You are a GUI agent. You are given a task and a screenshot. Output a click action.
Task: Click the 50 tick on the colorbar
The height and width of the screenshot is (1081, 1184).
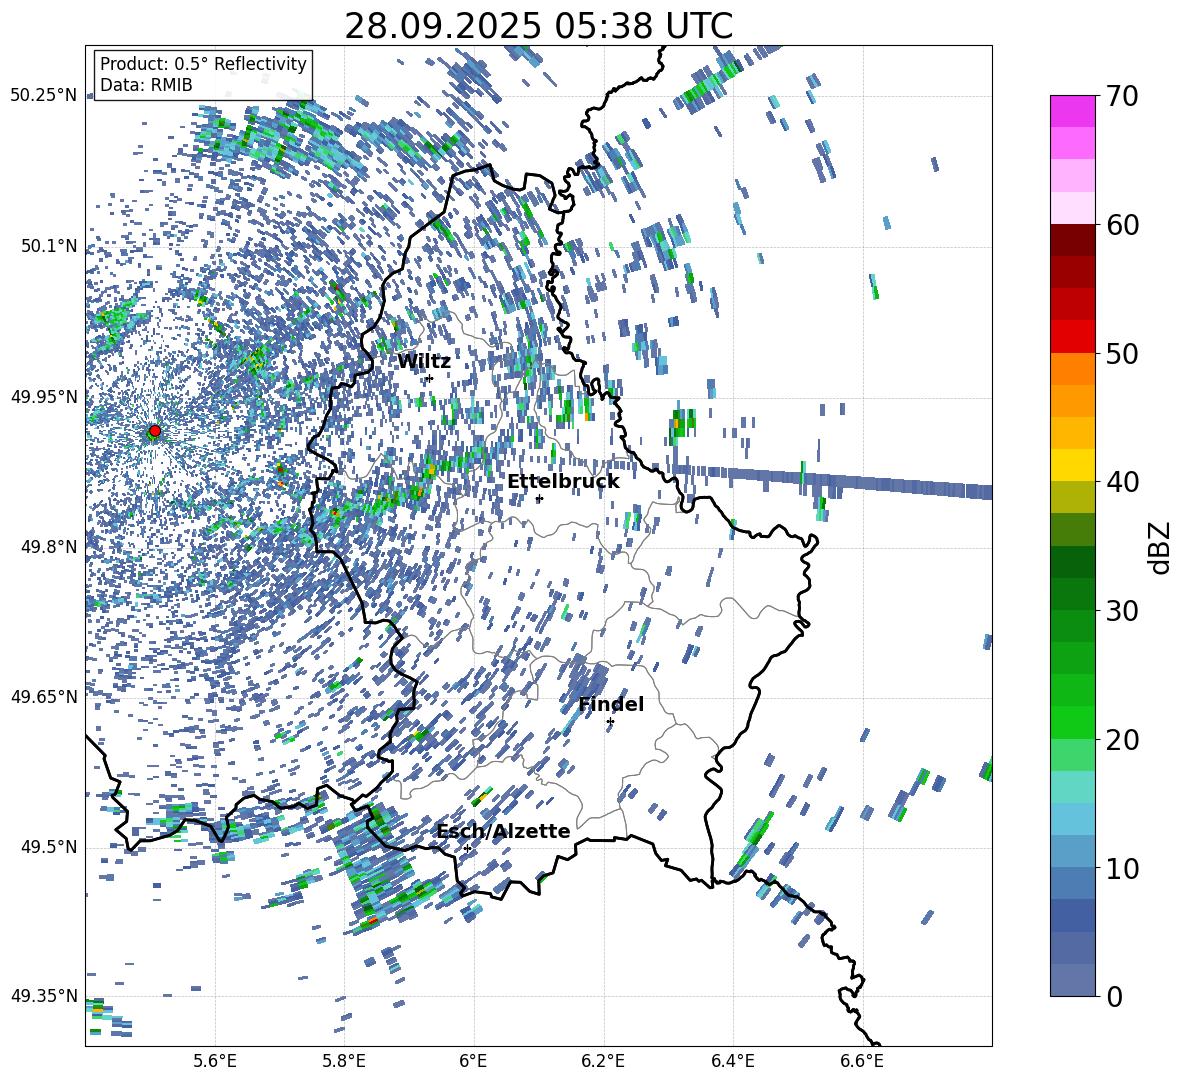tap(1122, 353)
